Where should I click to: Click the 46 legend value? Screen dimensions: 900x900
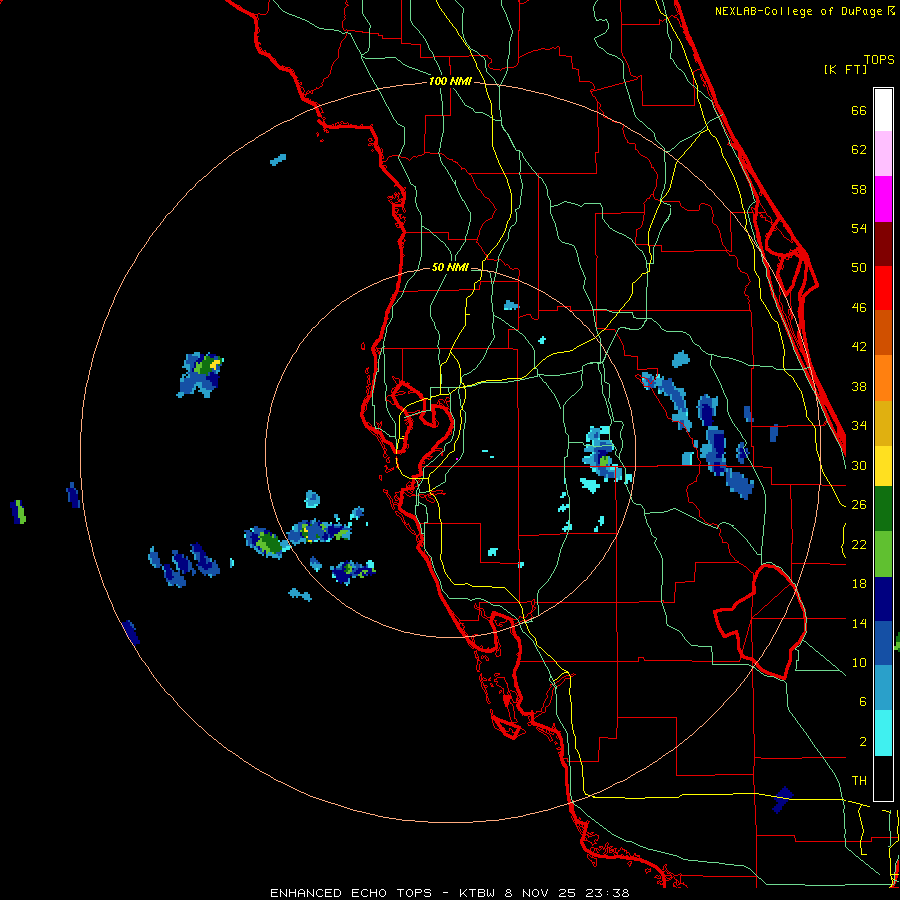pyautogui.click(x=859, y=307)
